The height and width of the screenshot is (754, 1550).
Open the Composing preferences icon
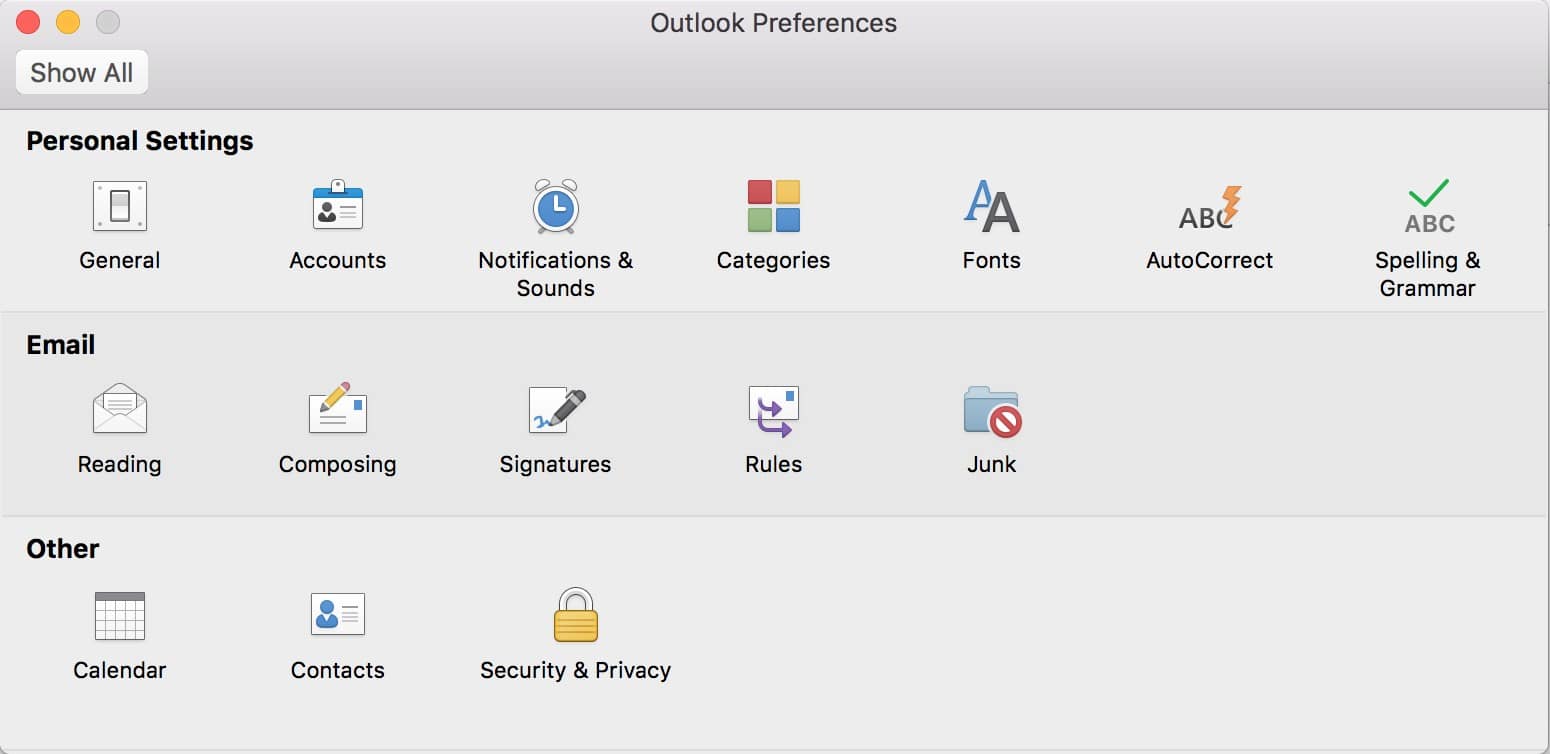[x=338, y=410]
